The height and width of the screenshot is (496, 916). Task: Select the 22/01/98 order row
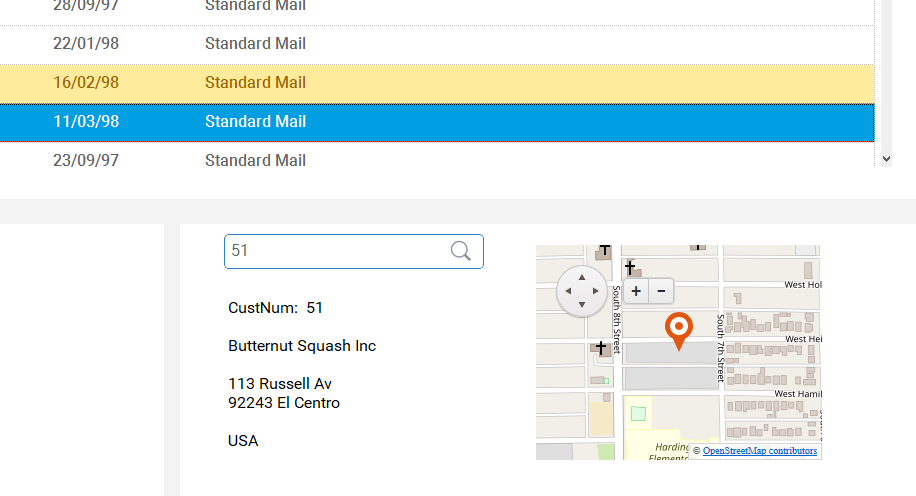tap(437, 44)
